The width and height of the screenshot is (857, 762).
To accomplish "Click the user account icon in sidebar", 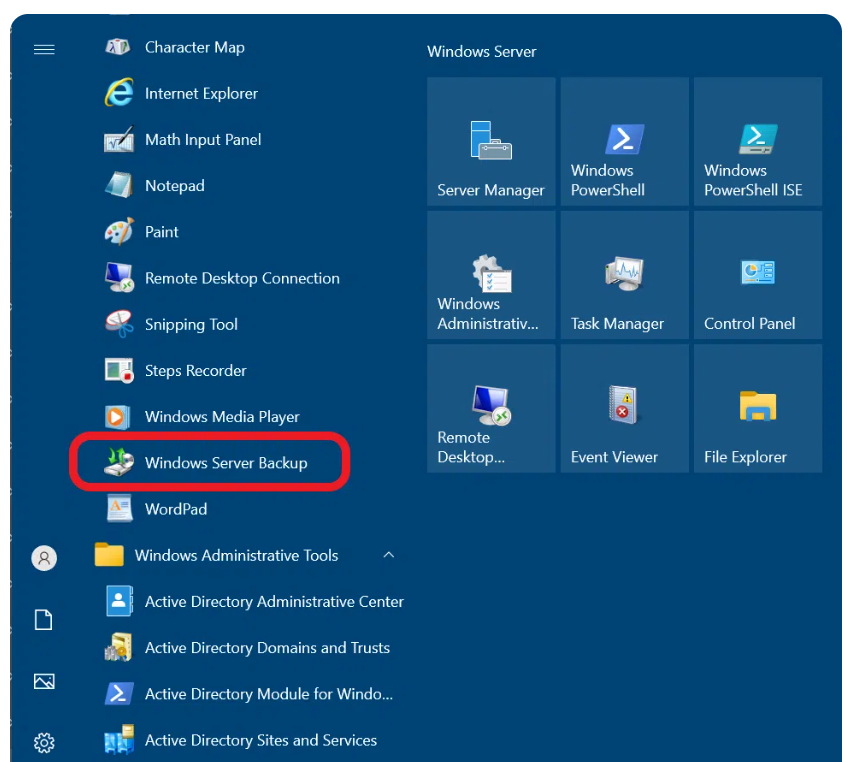I will [44, 558].
